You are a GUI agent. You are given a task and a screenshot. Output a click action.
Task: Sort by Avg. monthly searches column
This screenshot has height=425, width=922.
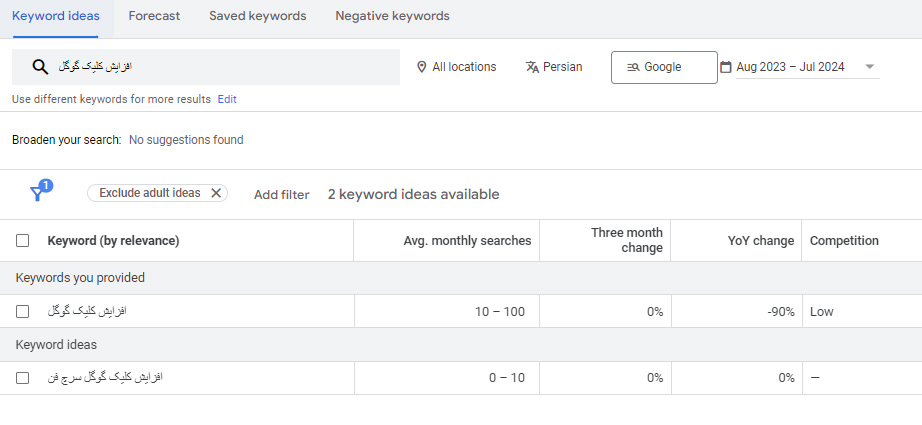tap(467, 240)
